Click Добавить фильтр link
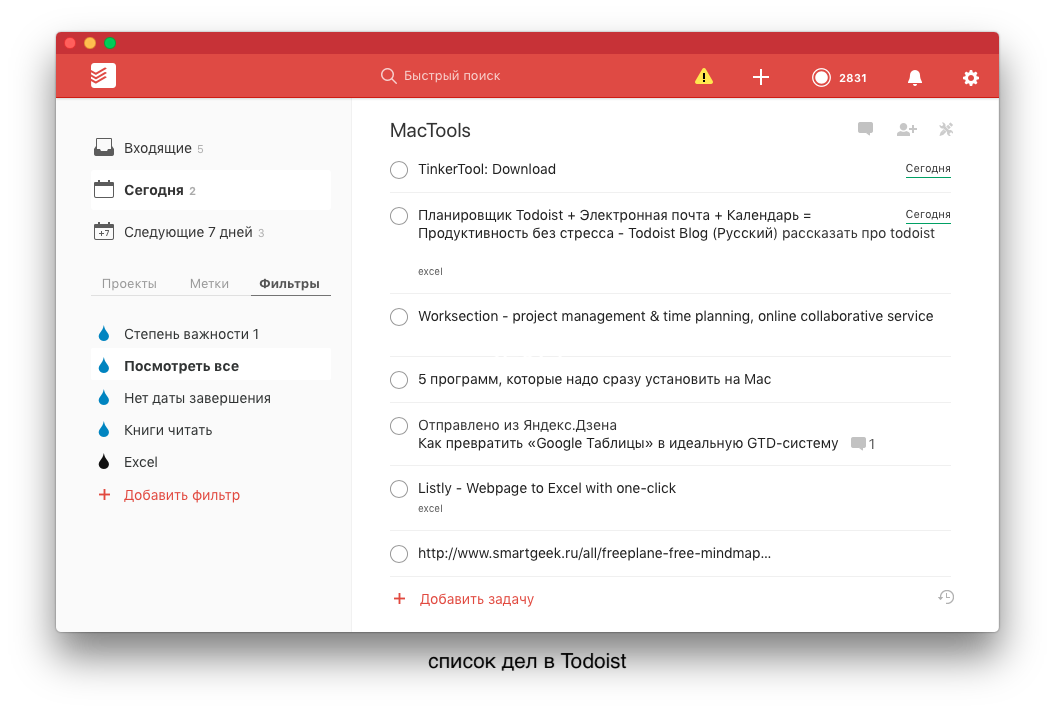 (x=182, y=495)
